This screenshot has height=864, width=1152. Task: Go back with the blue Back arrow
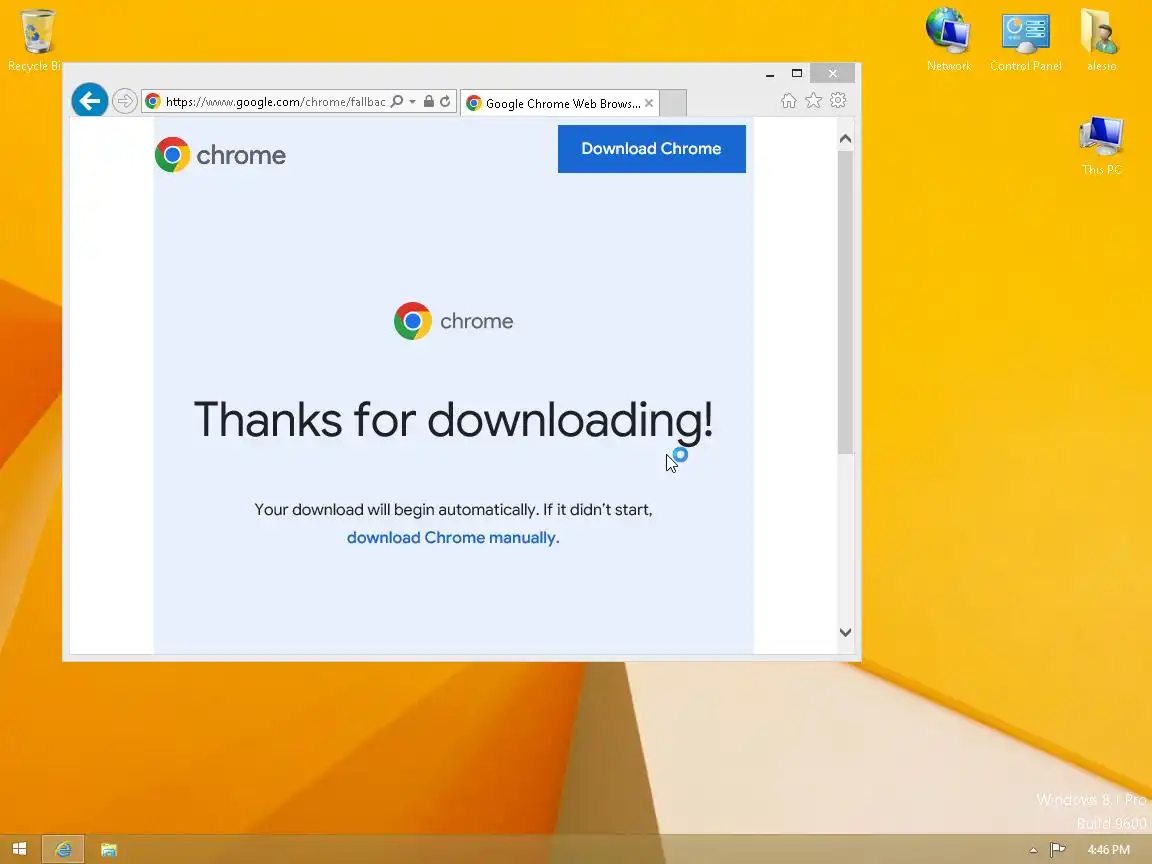pyautogui.click(x=90, y=101)
